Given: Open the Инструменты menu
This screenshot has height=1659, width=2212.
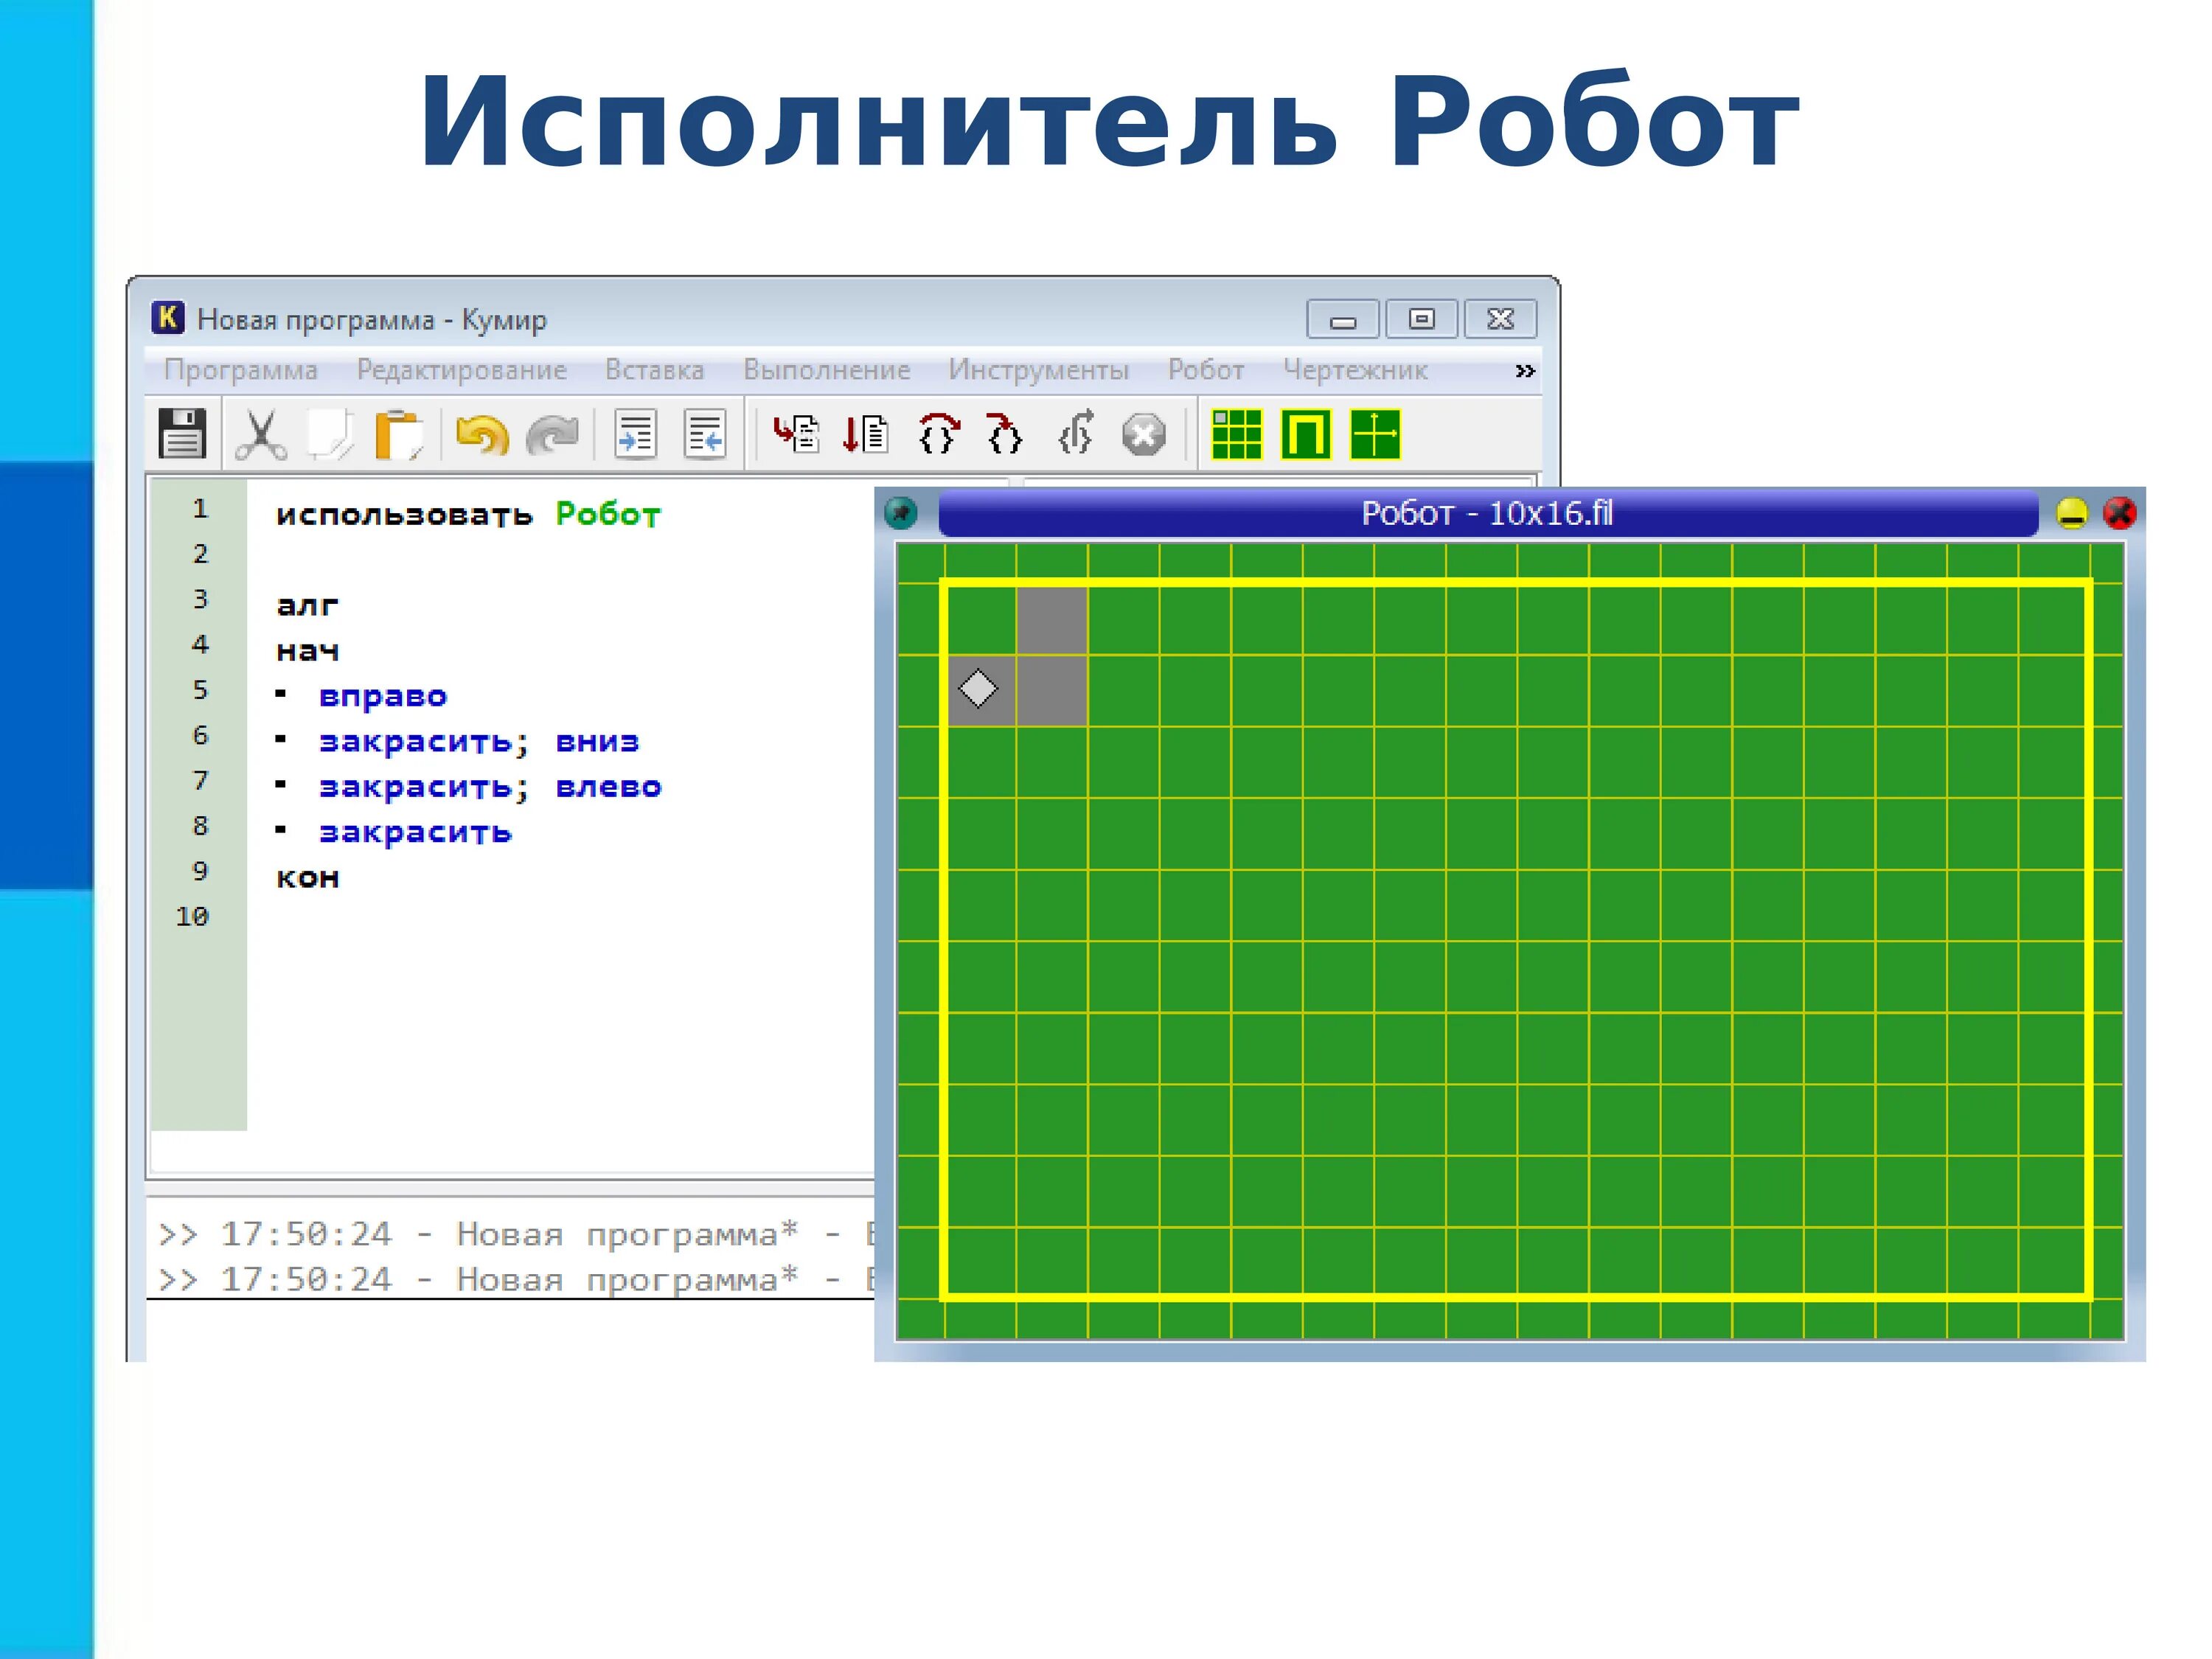Looking at the screenshot, I should [x=1038, y=370].
